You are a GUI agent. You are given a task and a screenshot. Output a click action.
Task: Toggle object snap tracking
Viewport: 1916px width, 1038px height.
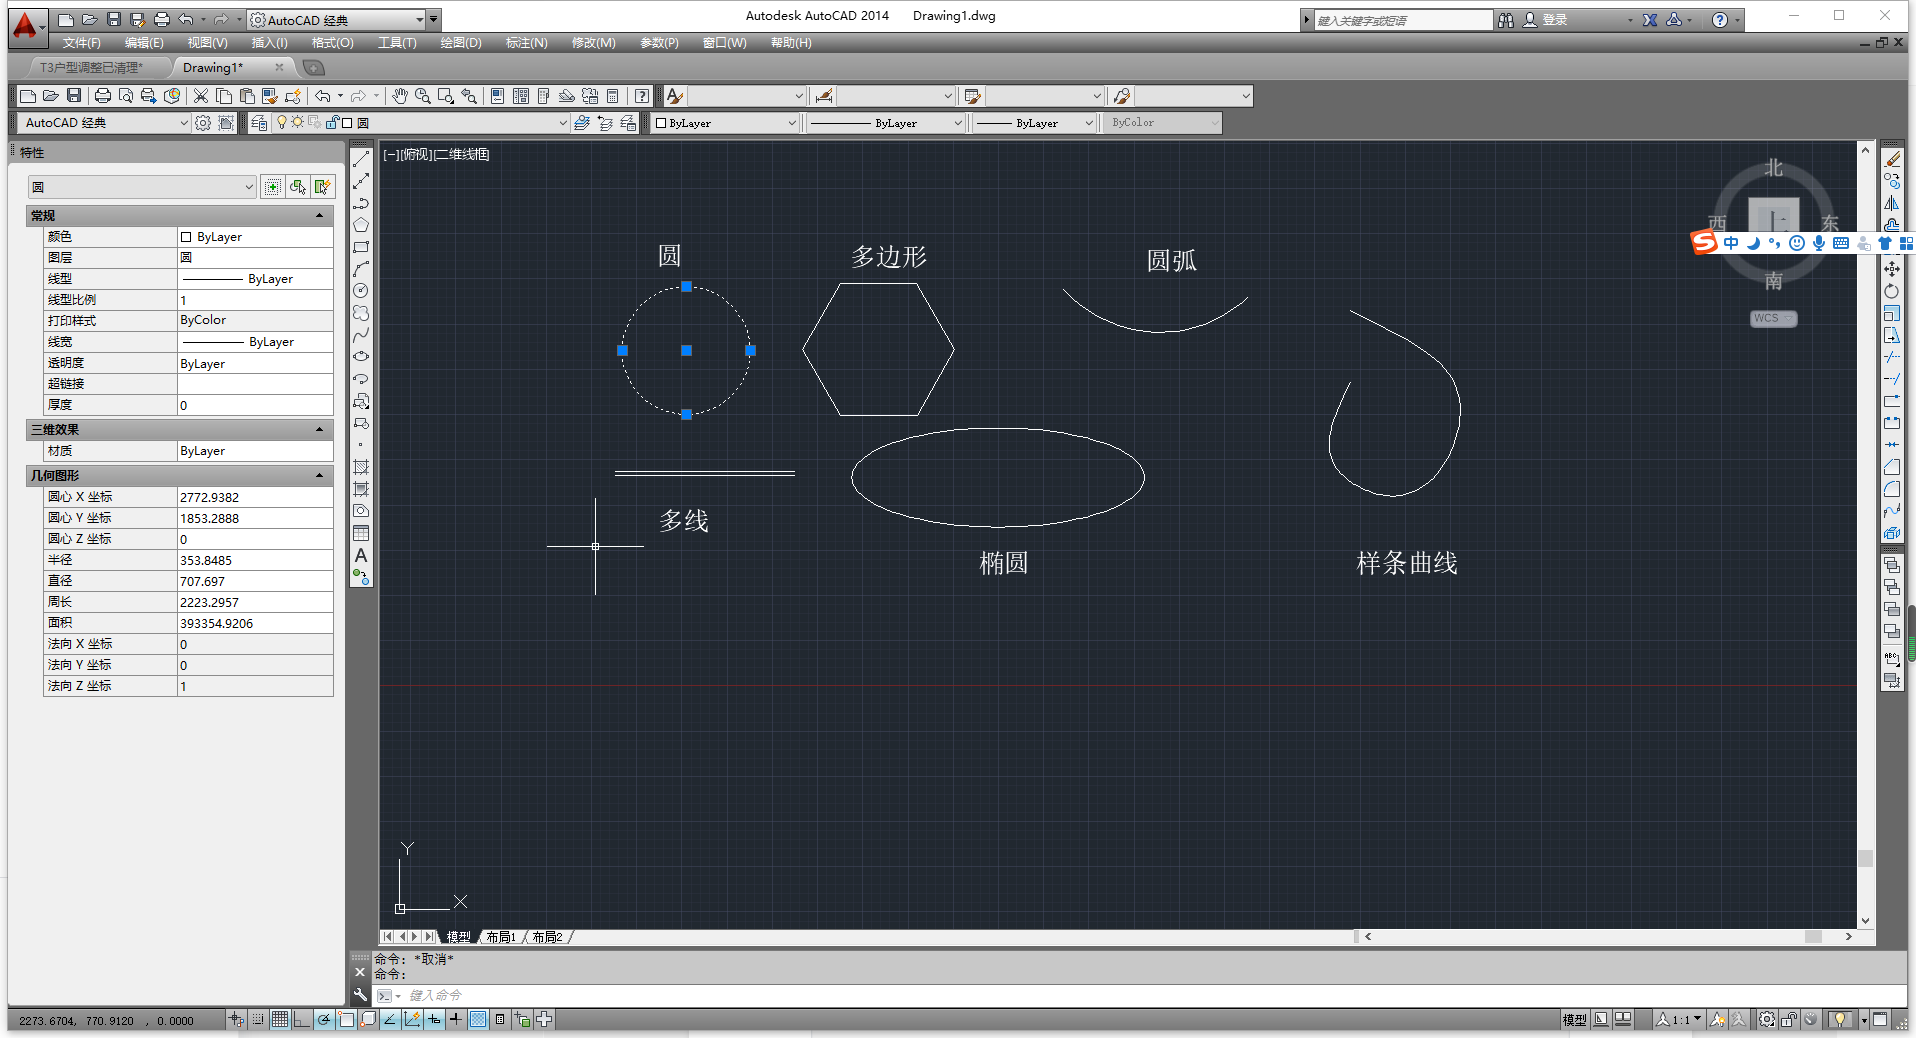point(390,1019)
